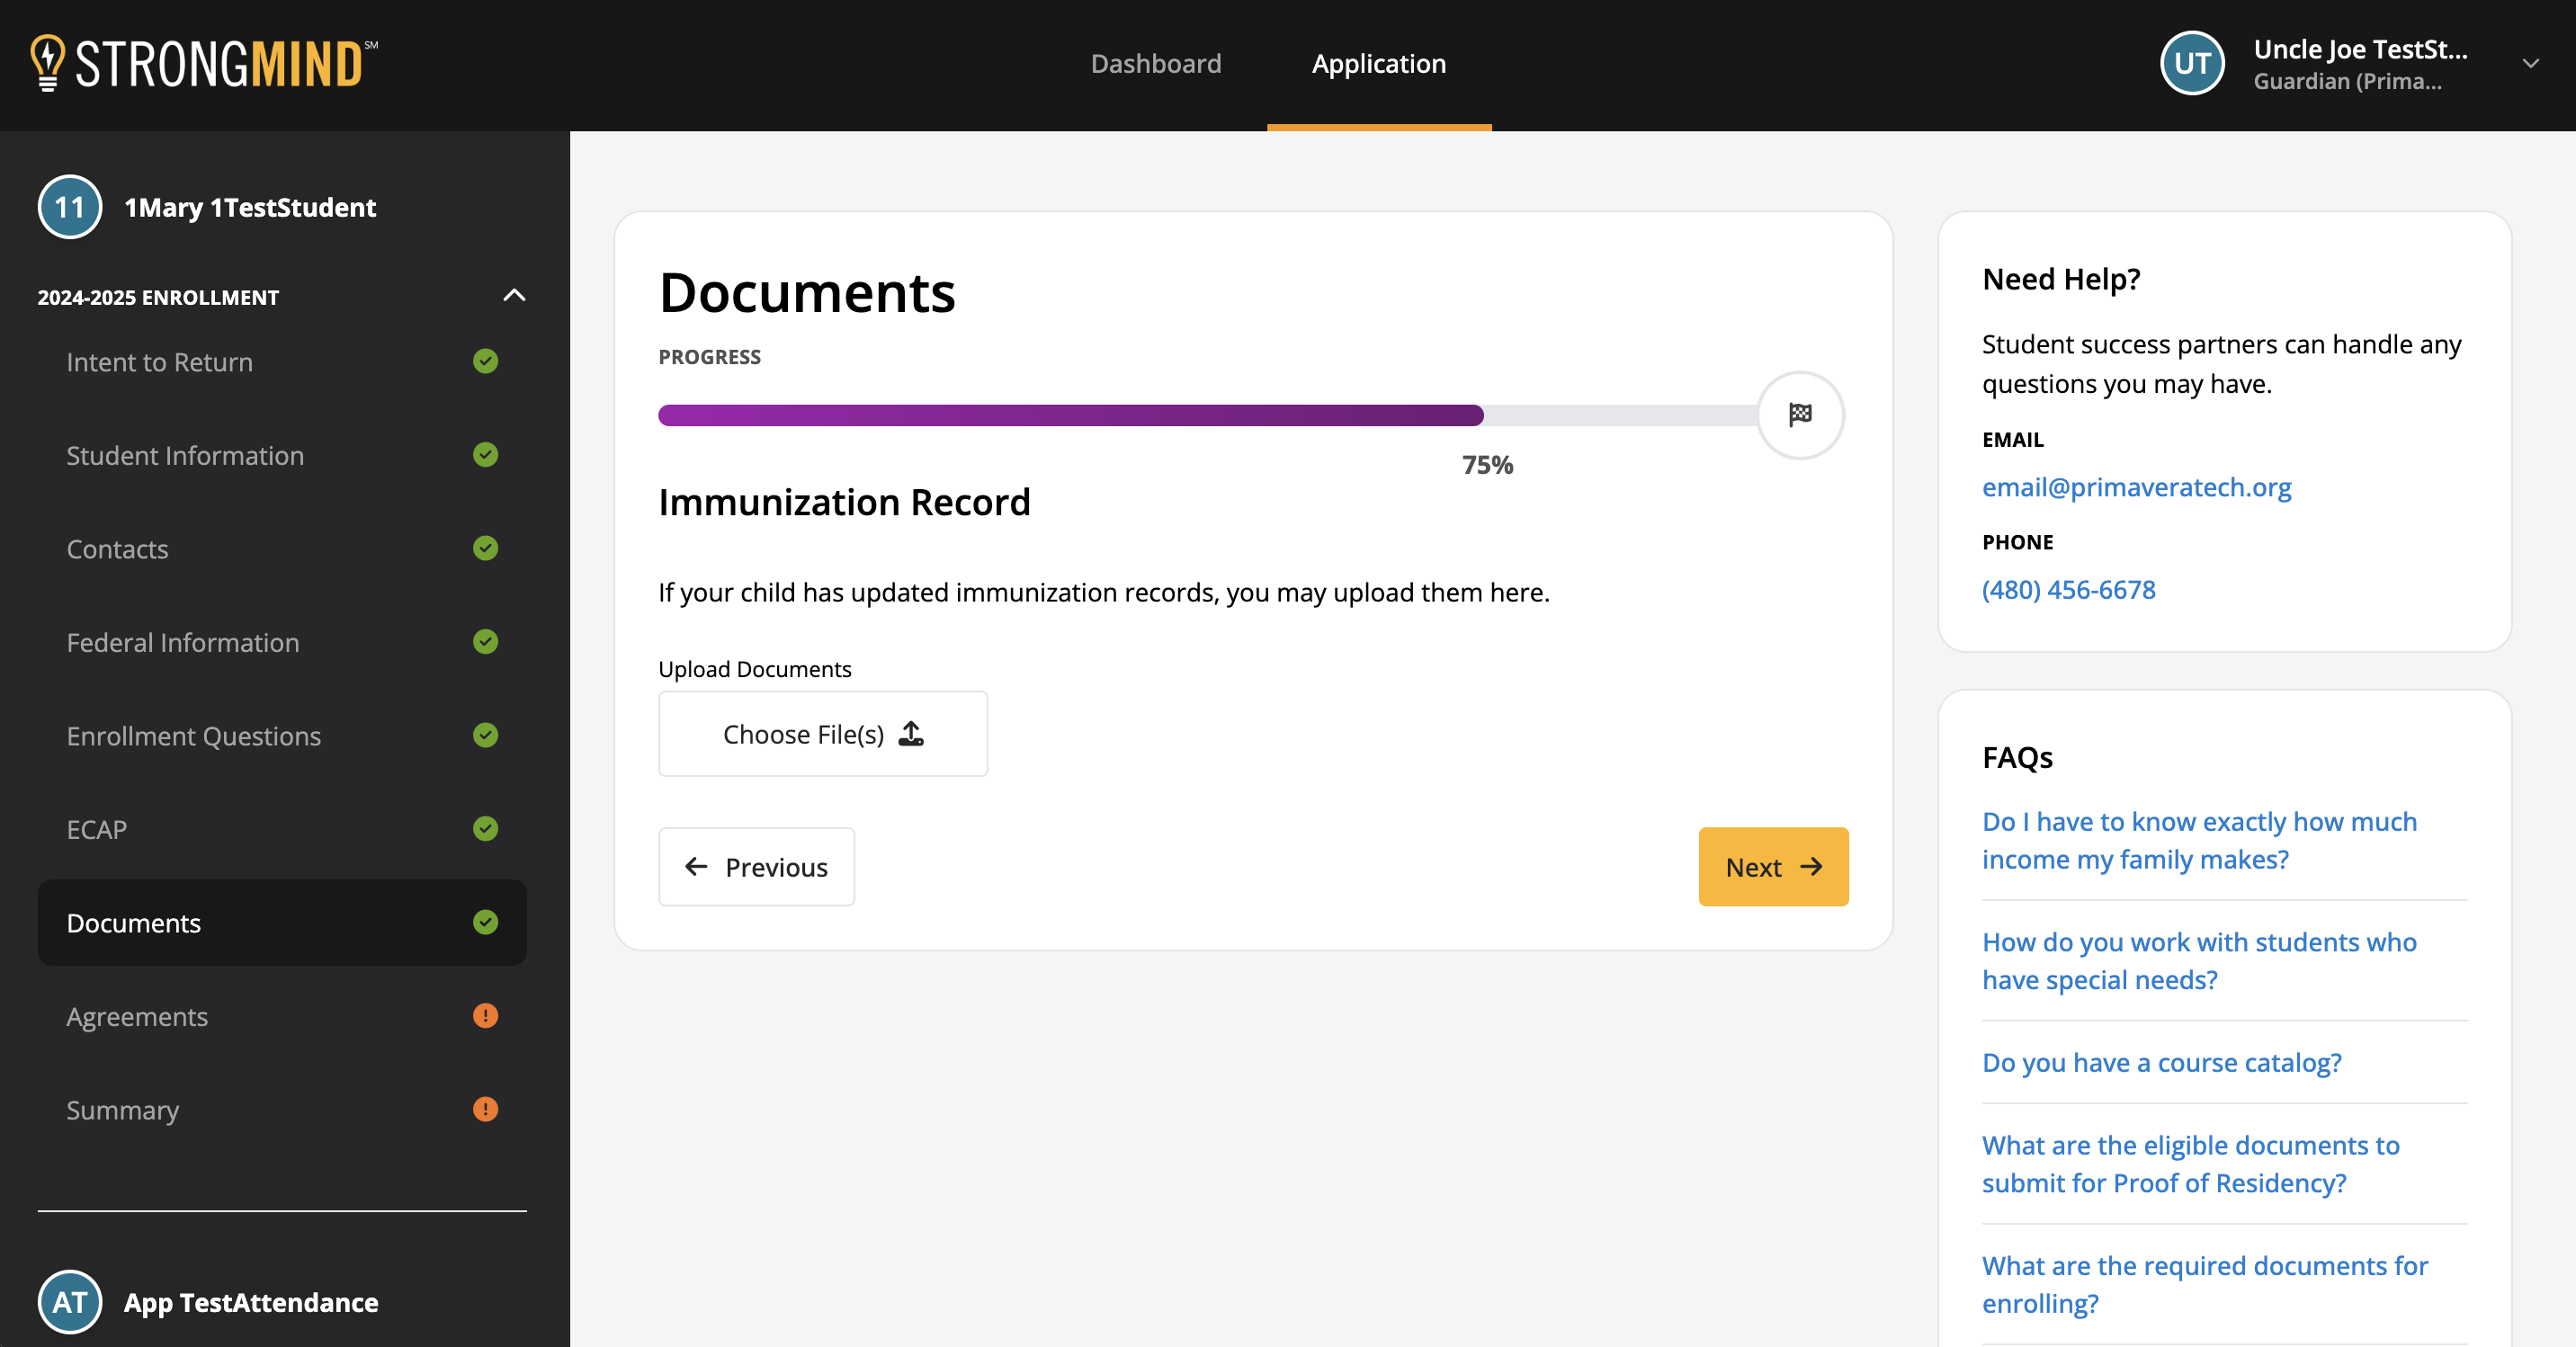The height and width of the screenshot is (1347, 2576).
Task: Switch to the Dashboard tab
Action: 1155,63
